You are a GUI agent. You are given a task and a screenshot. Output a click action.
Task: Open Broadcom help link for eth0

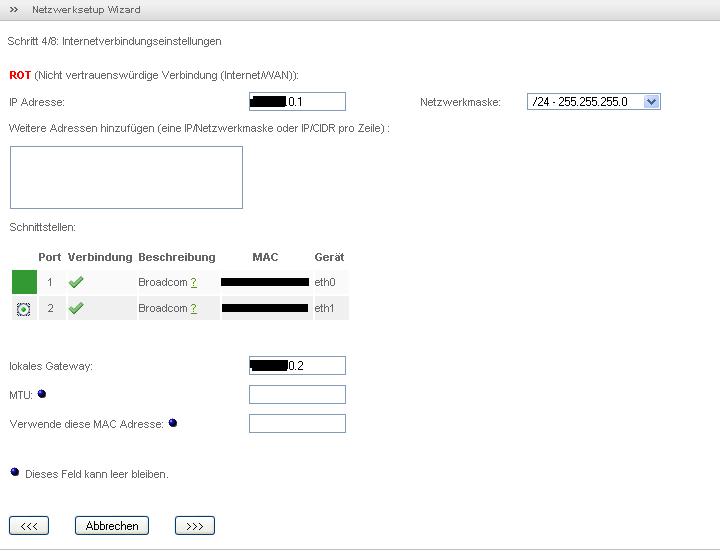point(193,283)
